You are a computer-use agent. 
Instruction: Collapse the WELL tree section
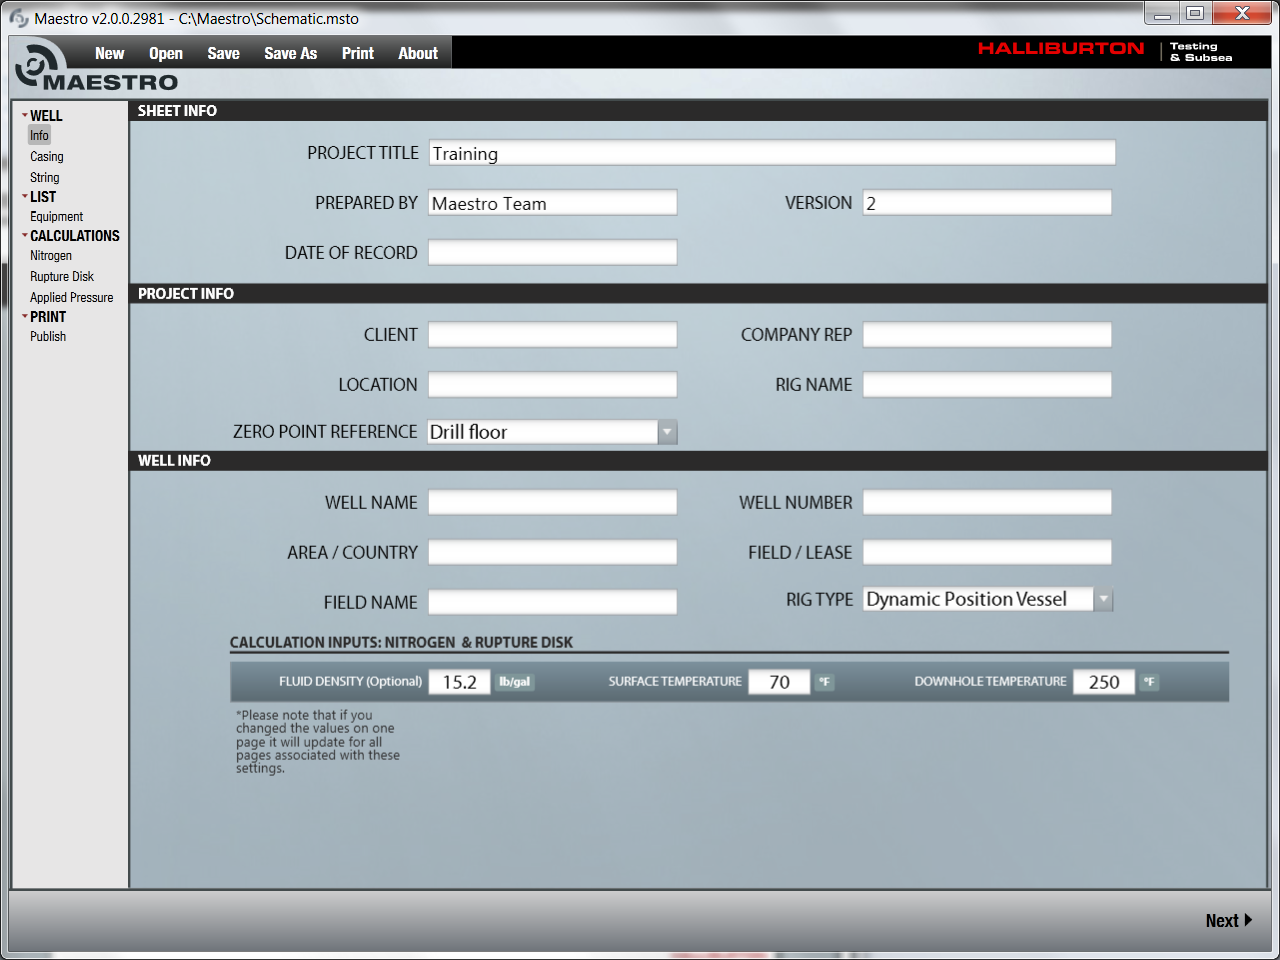pyautogui.click(x=25, y=115)
